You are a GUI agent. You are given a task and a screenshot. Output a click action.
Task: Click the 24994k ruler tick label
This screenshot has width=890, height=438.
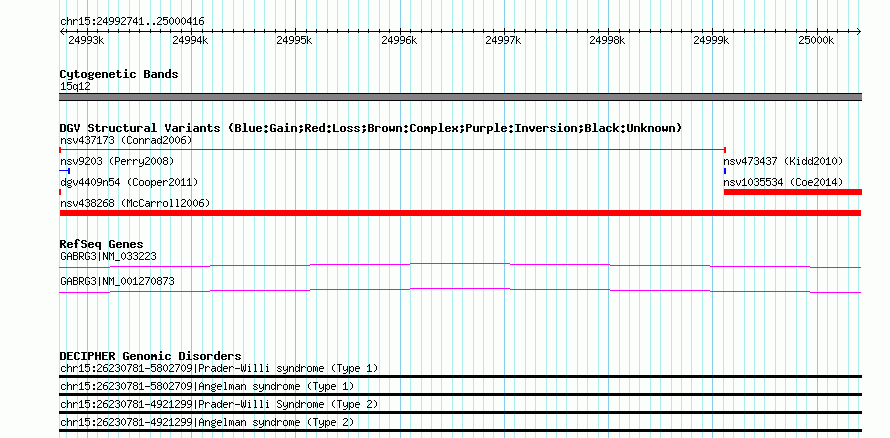[x=191, y=40]
